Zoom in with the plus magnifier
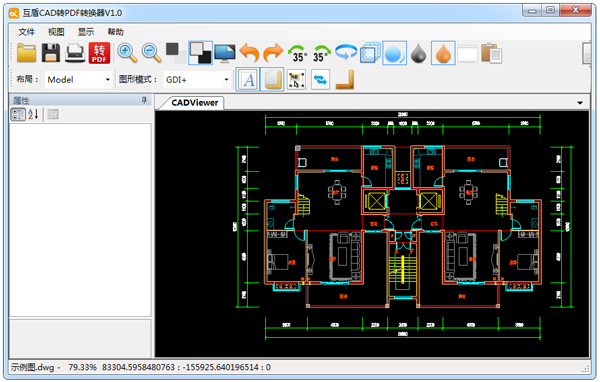The height and width of the screenshot is (382, 600). coord(127,53)
